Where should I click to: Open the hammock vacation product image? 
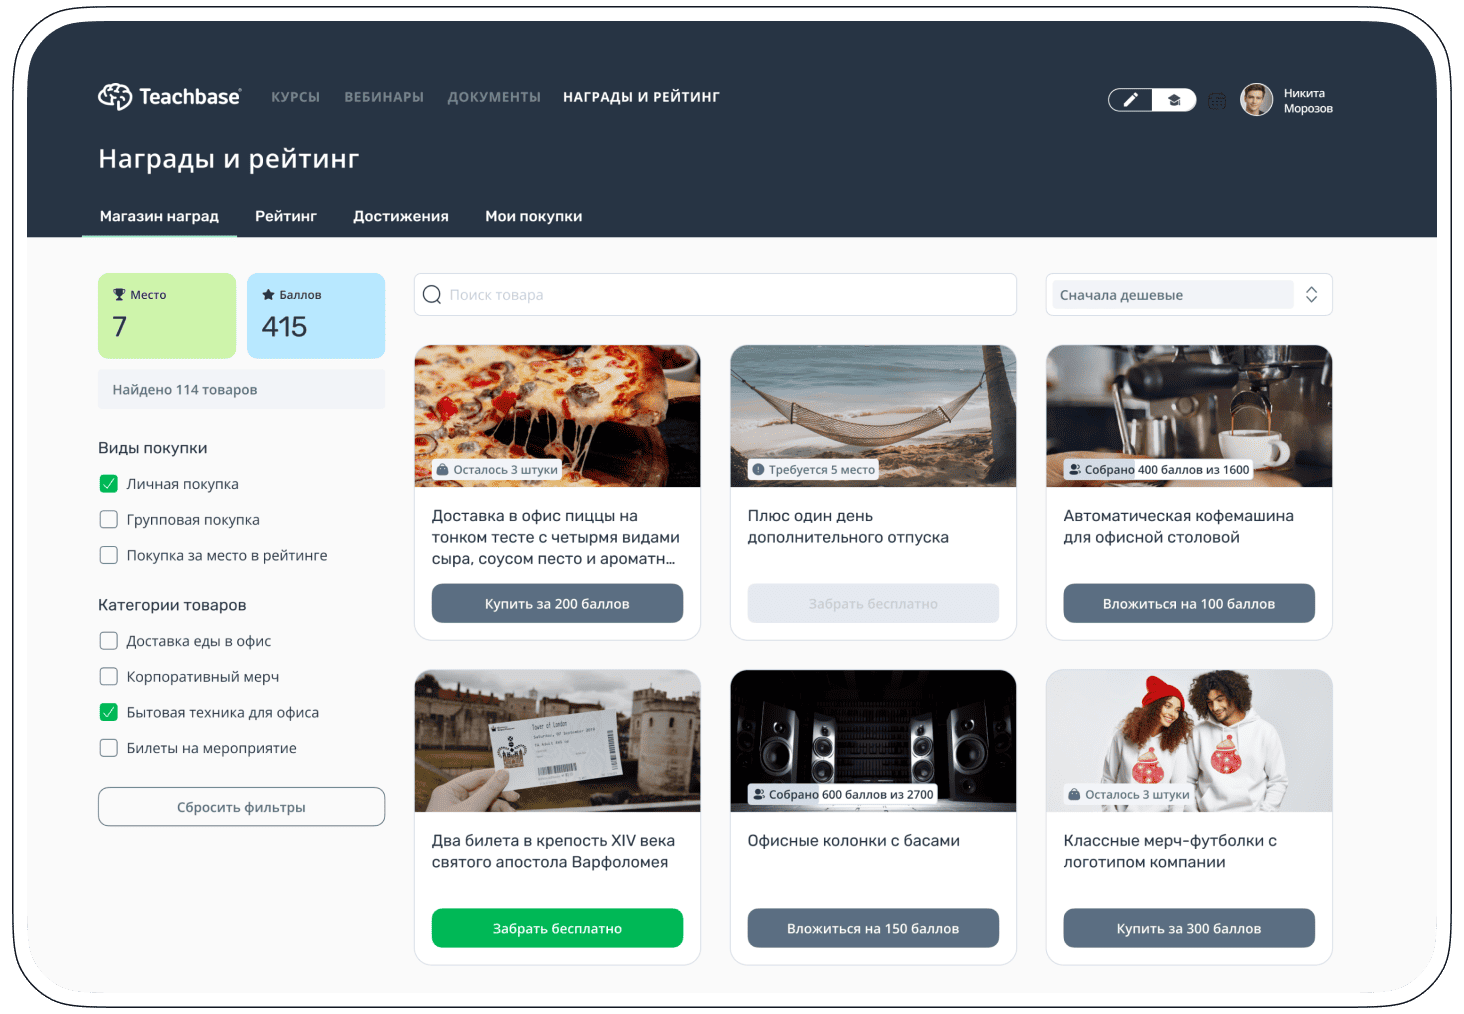click(x=873, y=416)
